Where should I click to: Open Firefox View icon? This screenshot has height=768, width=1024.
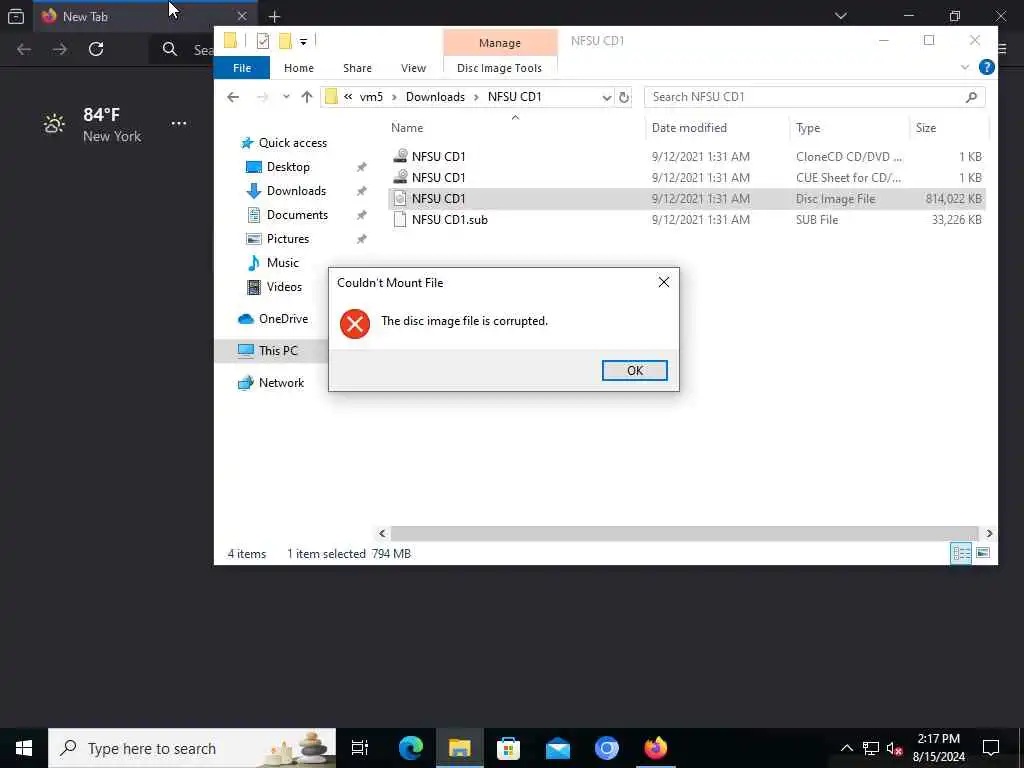coord(16,16)
